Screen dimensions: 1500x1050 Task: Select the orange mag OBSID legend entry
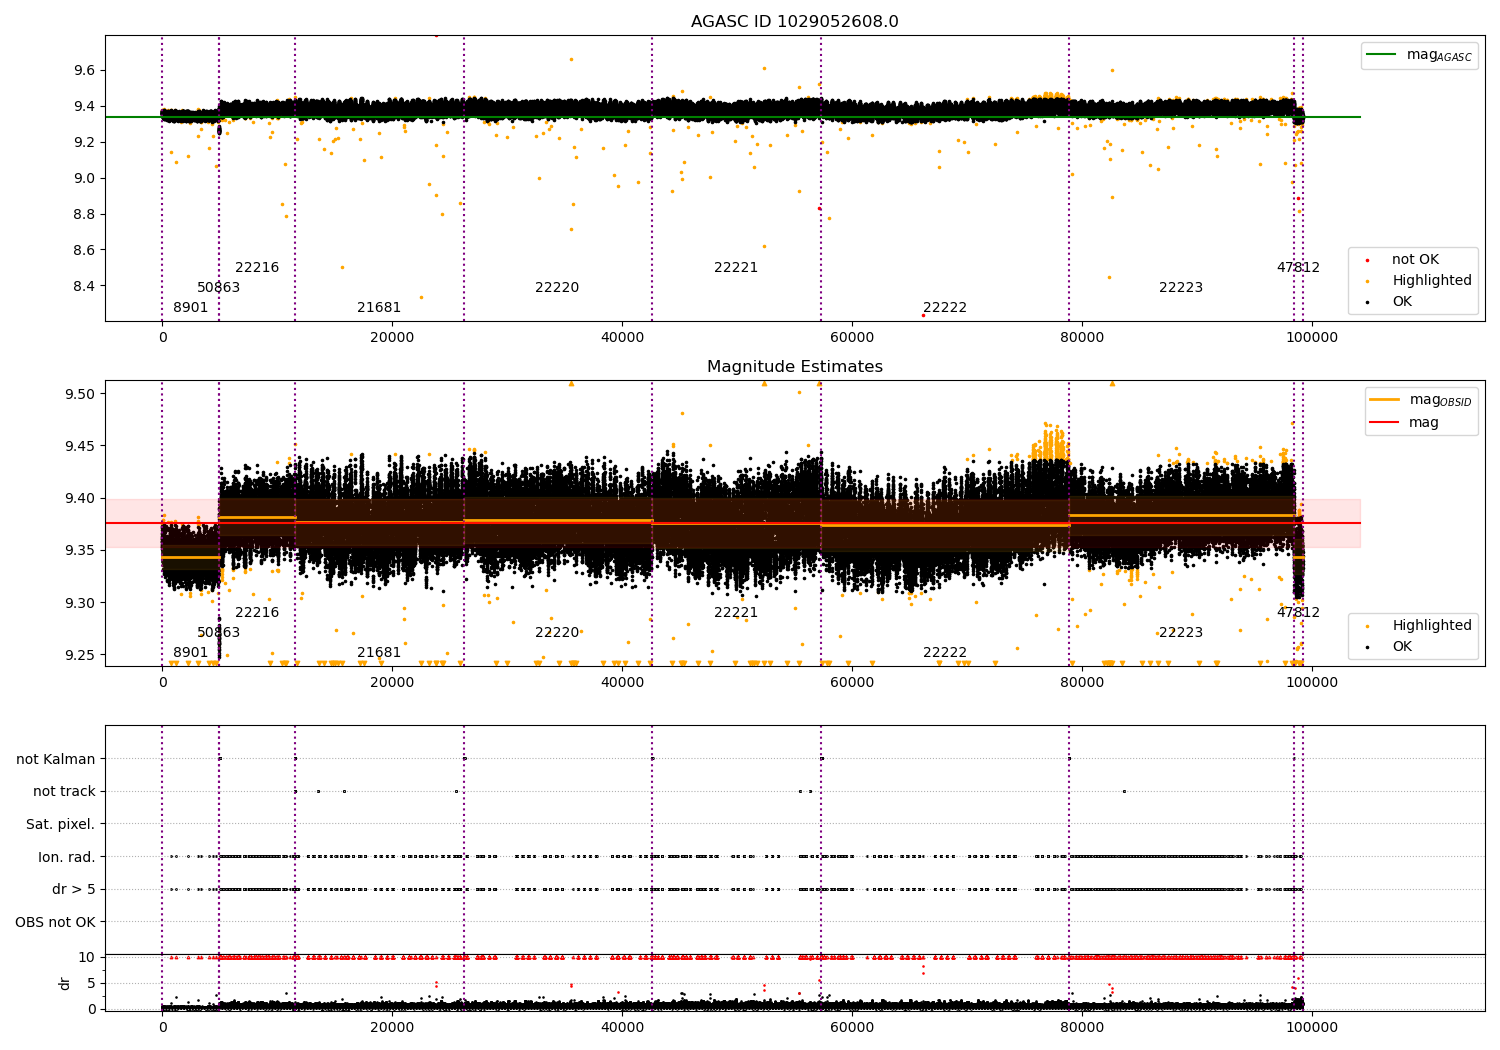1420,400
